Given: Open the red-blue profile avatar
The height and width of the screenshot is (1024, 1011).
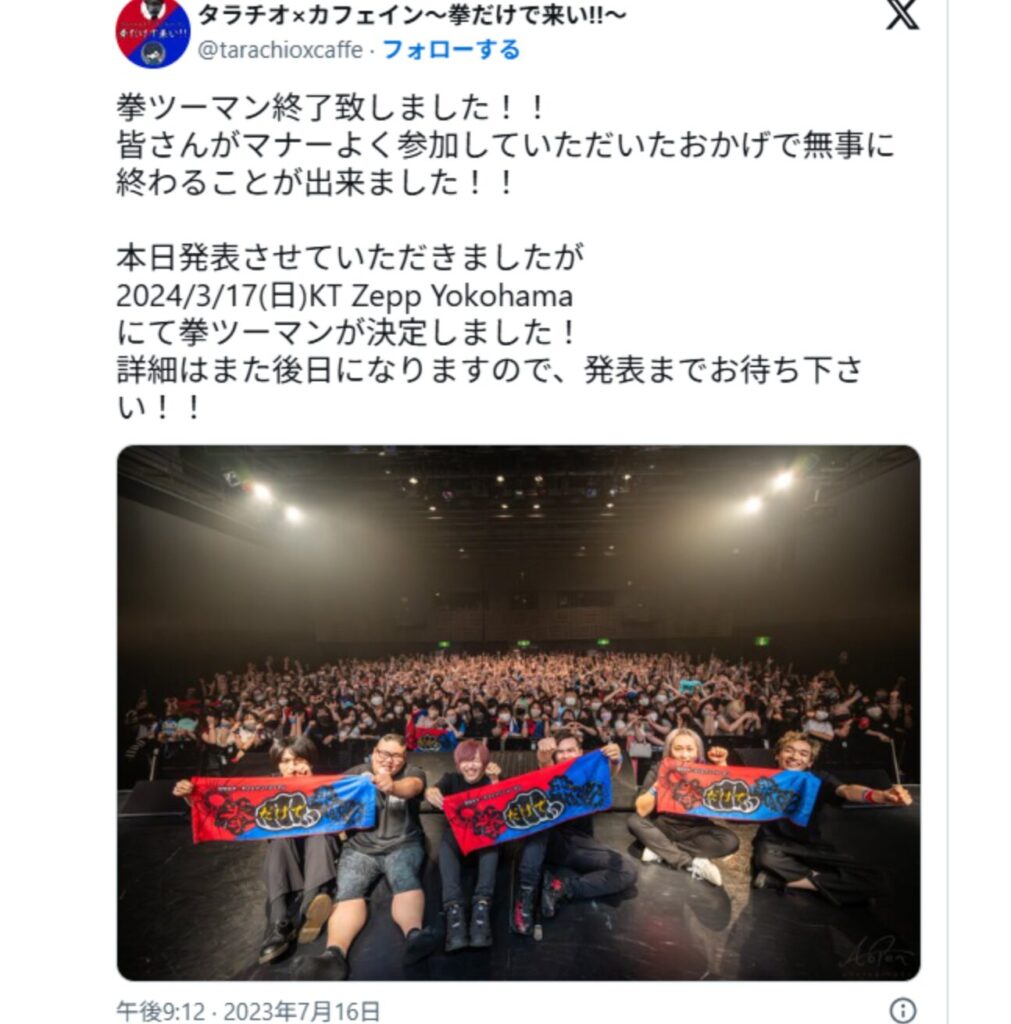Looking at the screenshot, I should 153,33.
